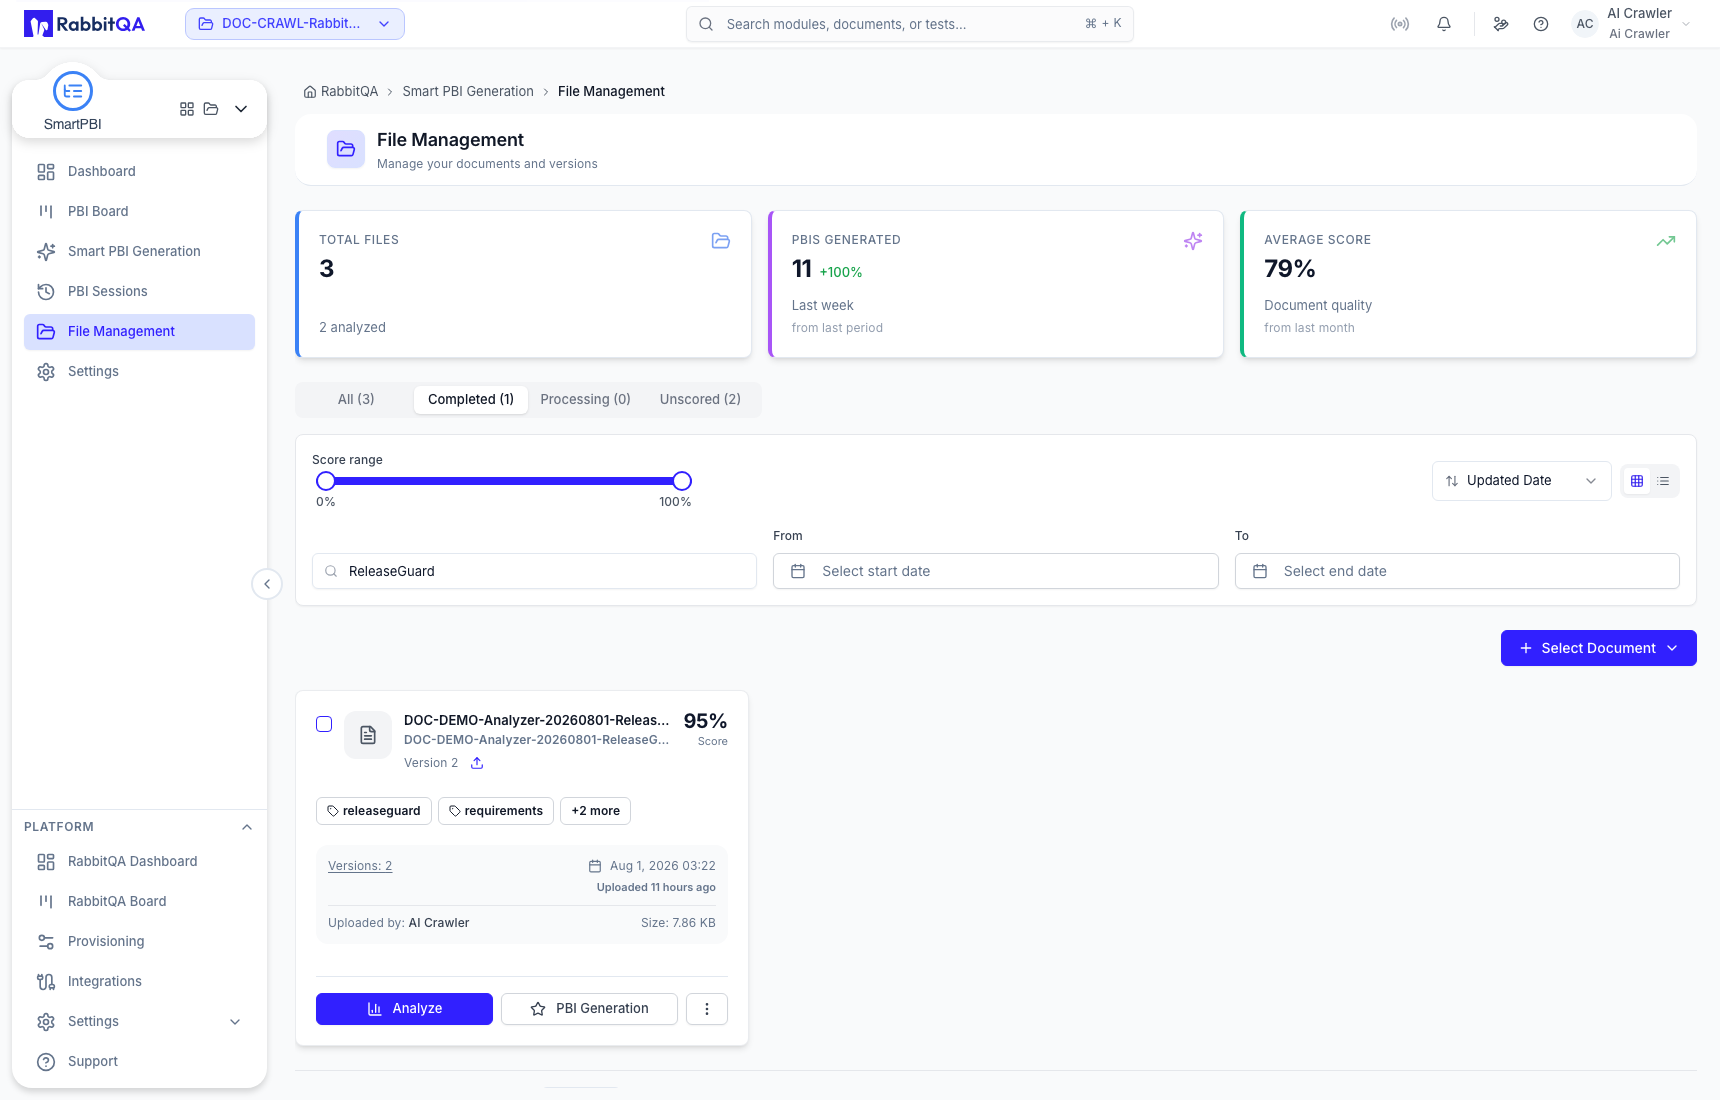
Task: Click the File Management header folder icon
Action: 346,149
